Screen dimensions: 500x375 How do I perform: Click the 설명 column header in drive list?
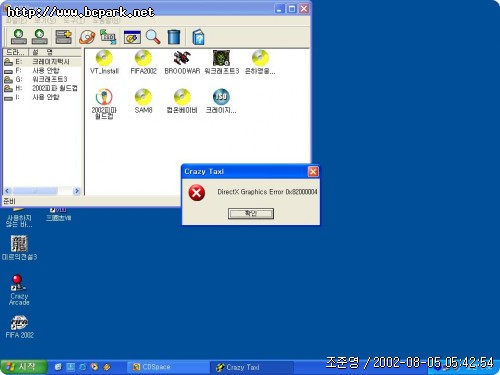[x=55, y=52]
